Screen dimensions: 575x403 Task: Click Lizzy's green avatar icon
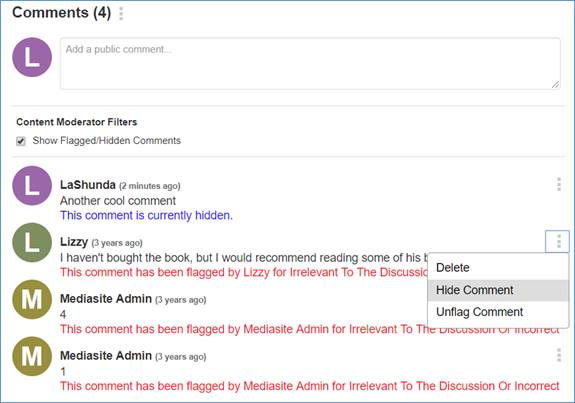[x=32, y=242]
